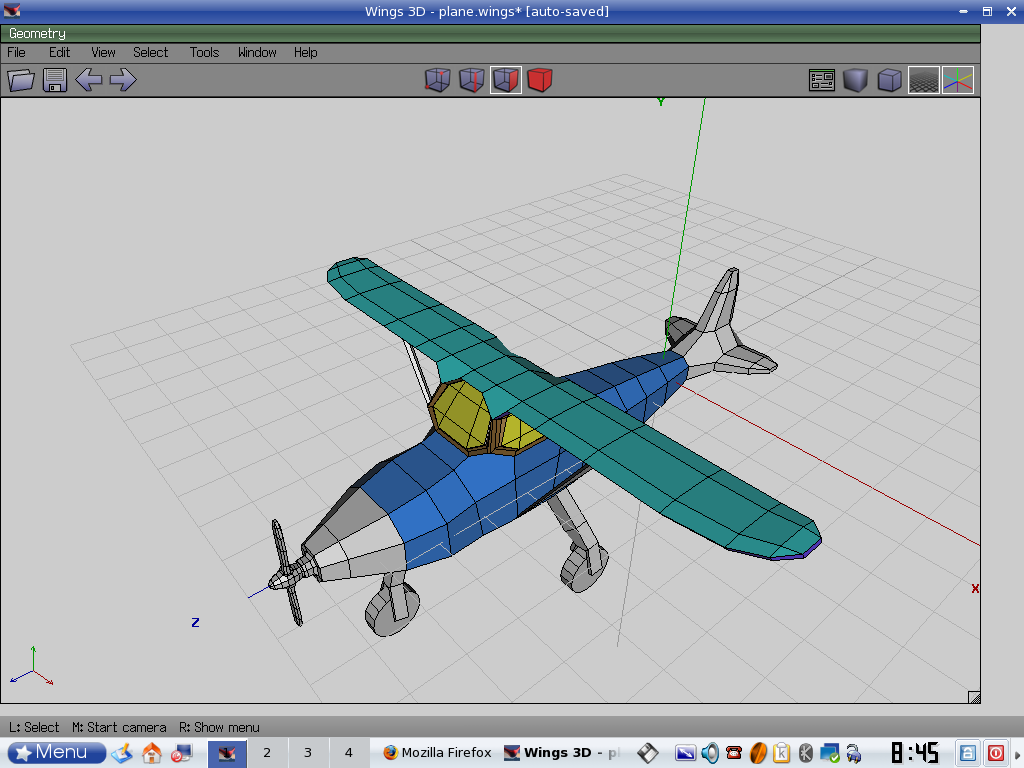Image resolution: width=1024 pixels, height=768 pixels.
Task: Switch to Mozilla Firefox in taskbar
Action: [x=437, y=752]
